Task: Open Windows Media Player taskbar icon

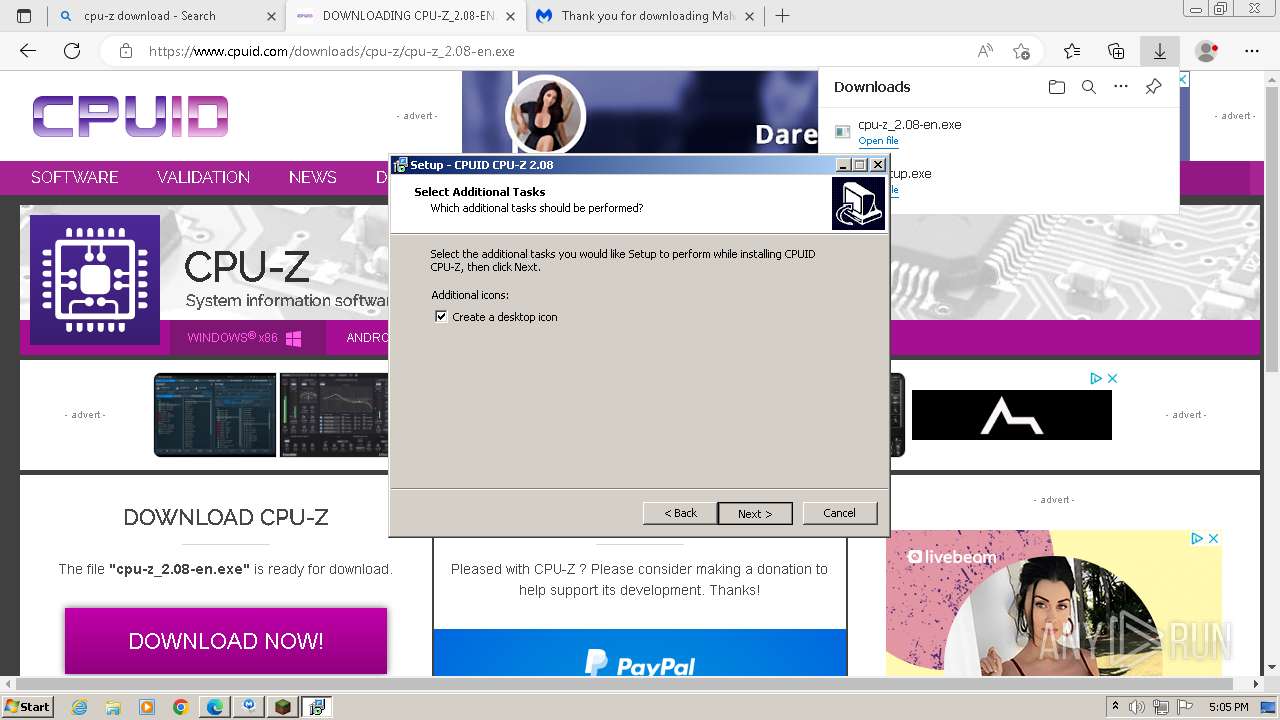Action: [147, 707]
